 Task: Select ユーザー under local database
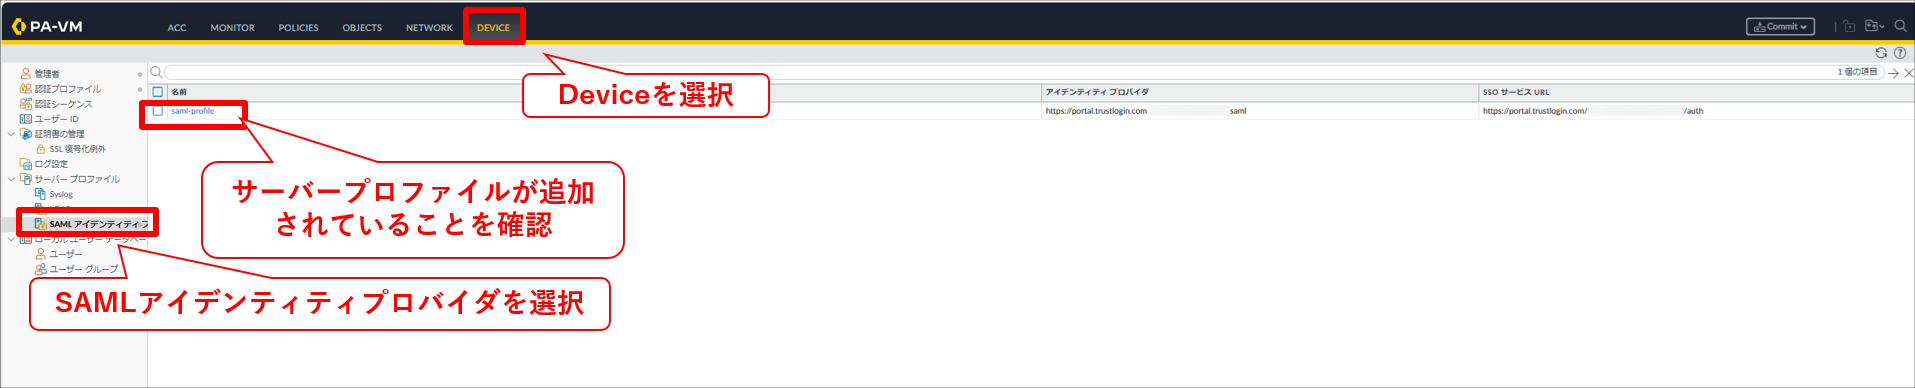(x=66, y=254)
